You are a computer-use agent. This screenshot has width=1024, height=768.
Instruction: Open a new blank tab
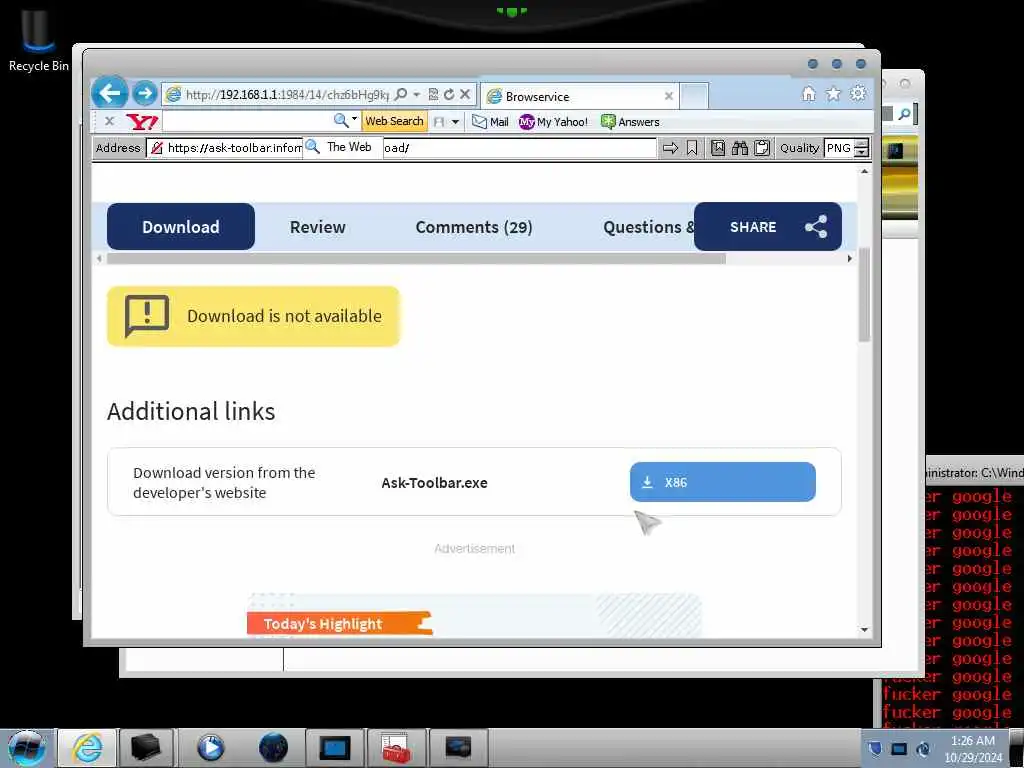694,96
